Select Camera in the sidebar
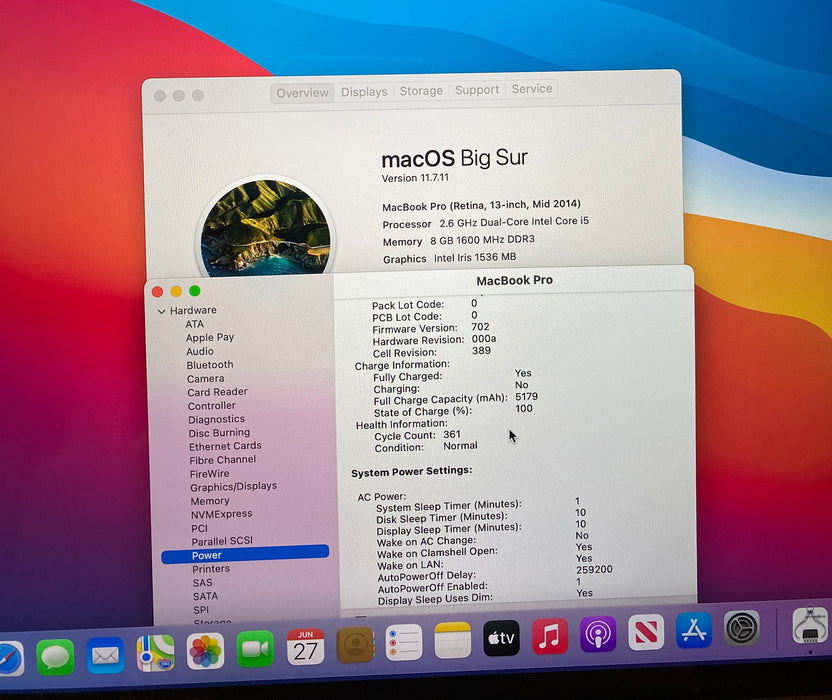This screenshot has width=832, height=700. point(205,378)
